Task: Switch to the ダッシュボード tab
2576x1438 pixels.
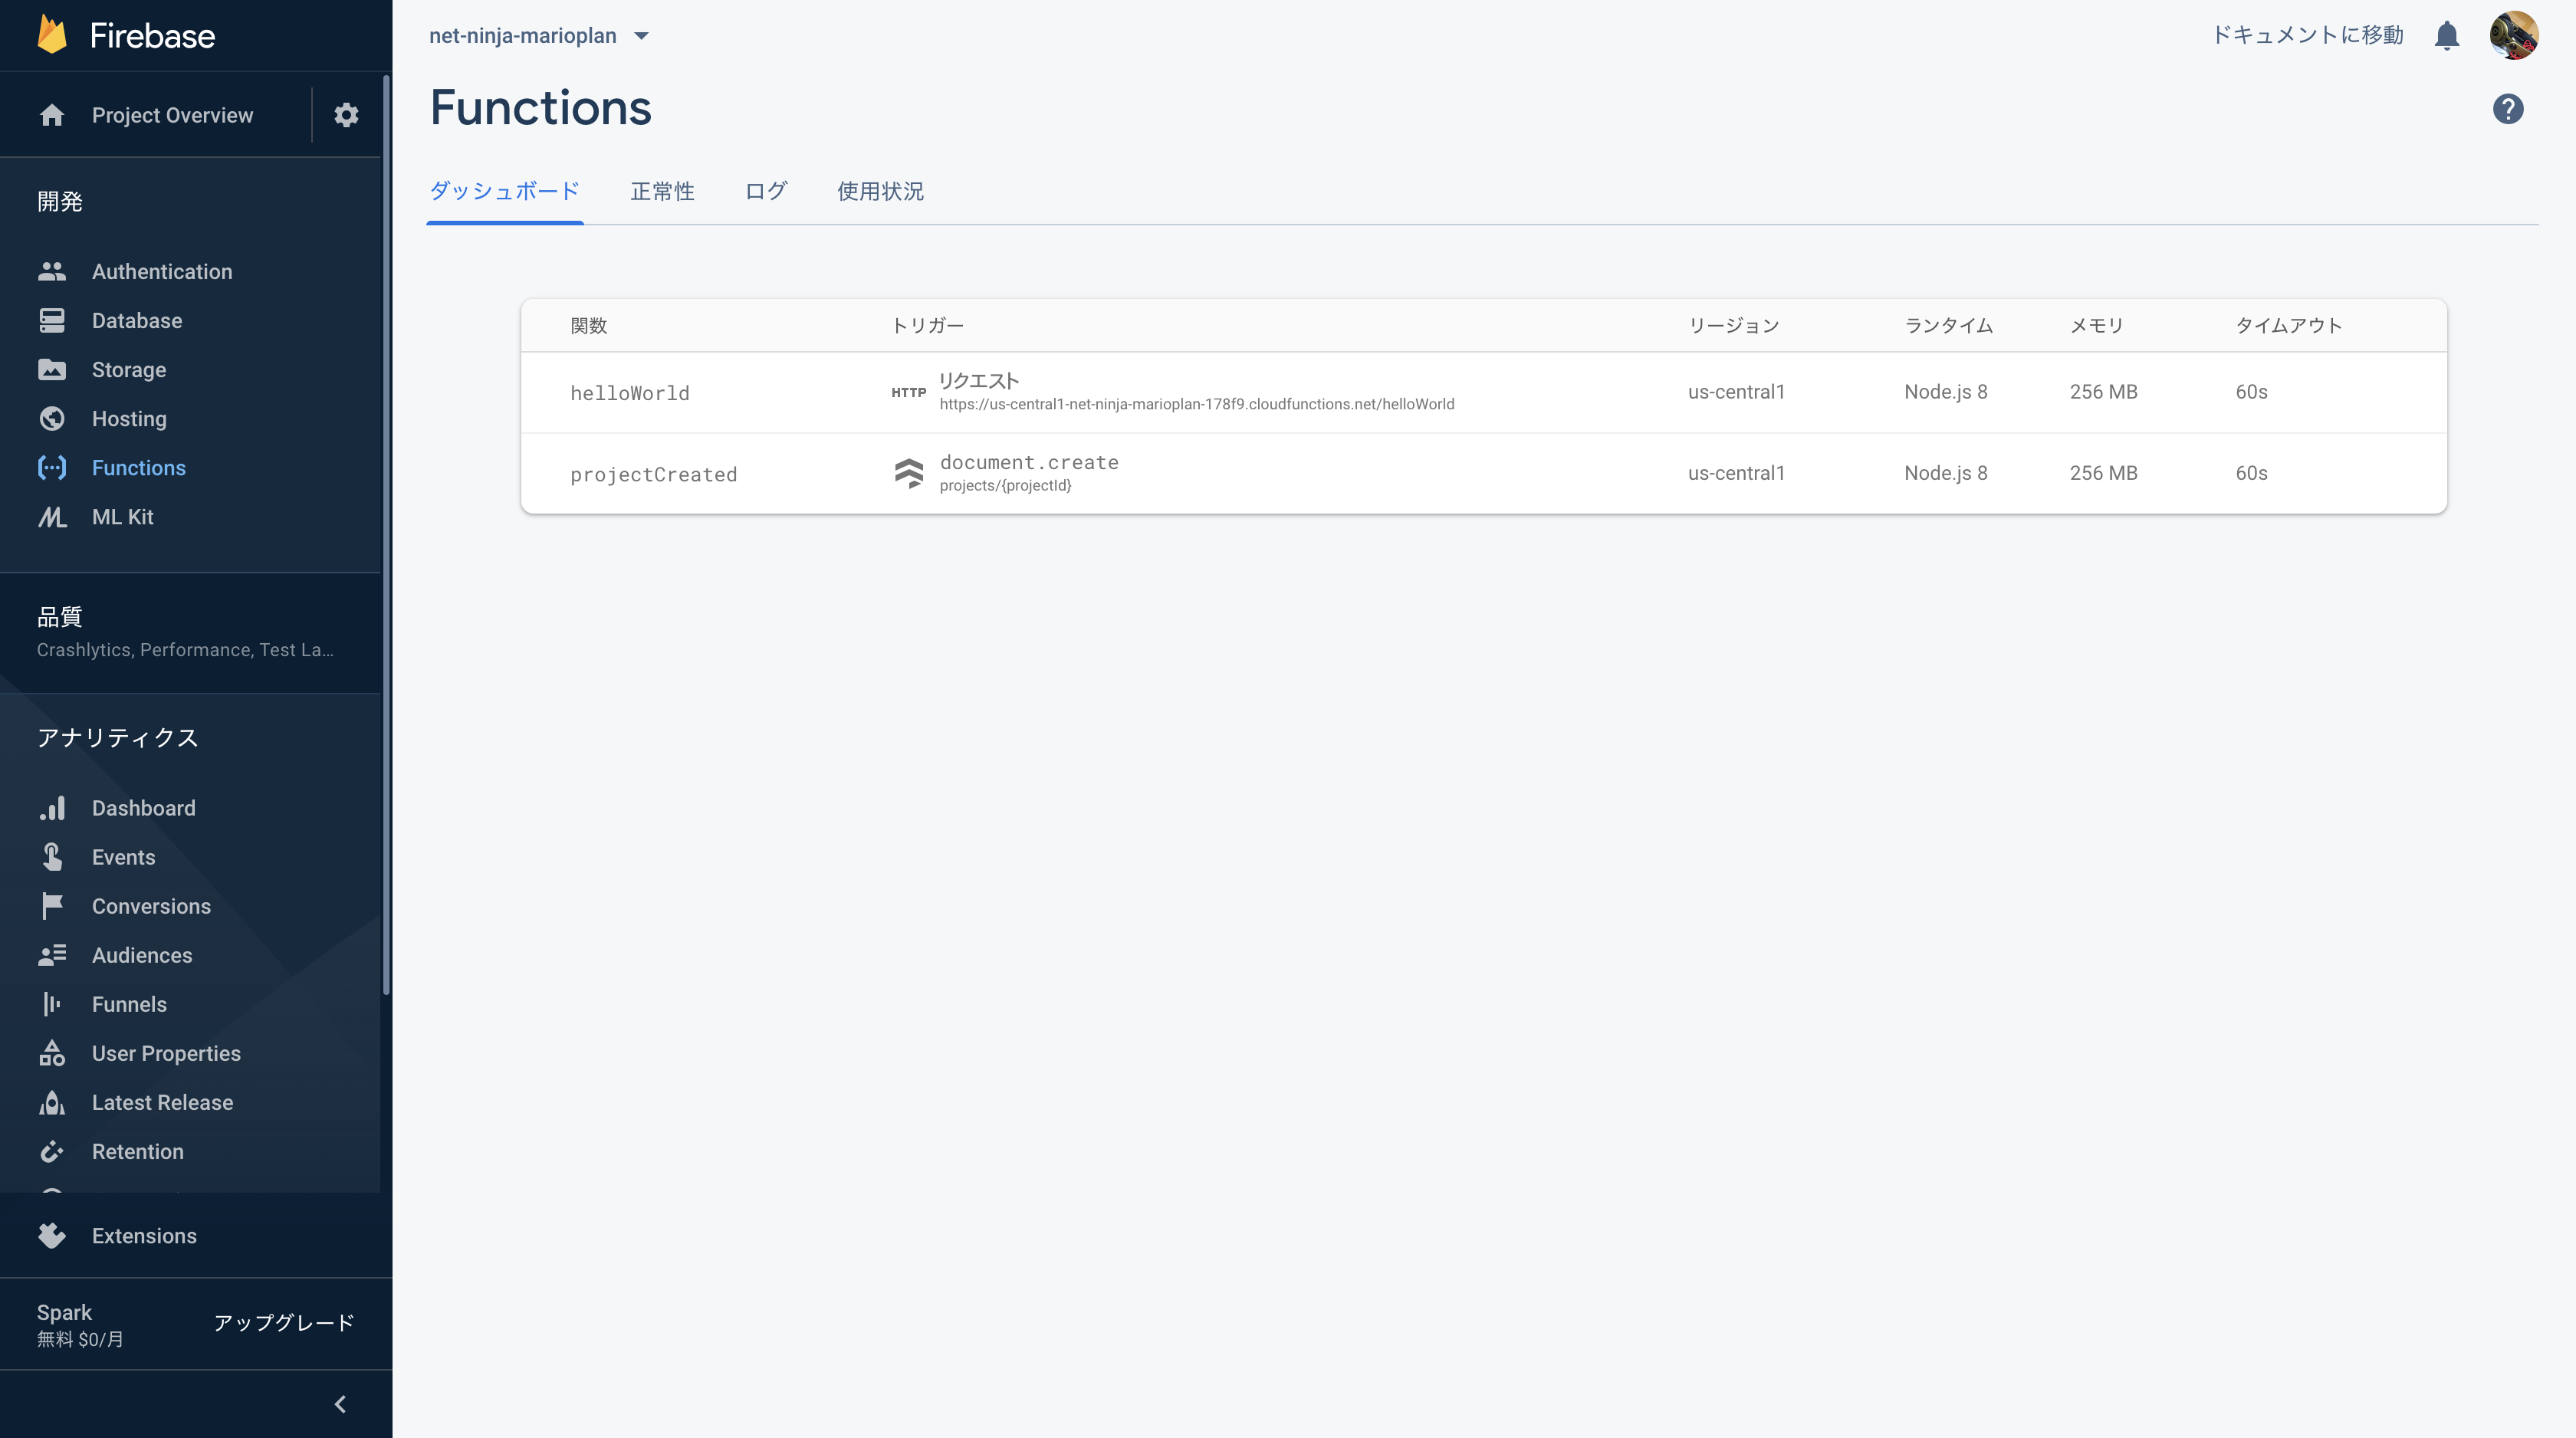Action: click(504, 190)
